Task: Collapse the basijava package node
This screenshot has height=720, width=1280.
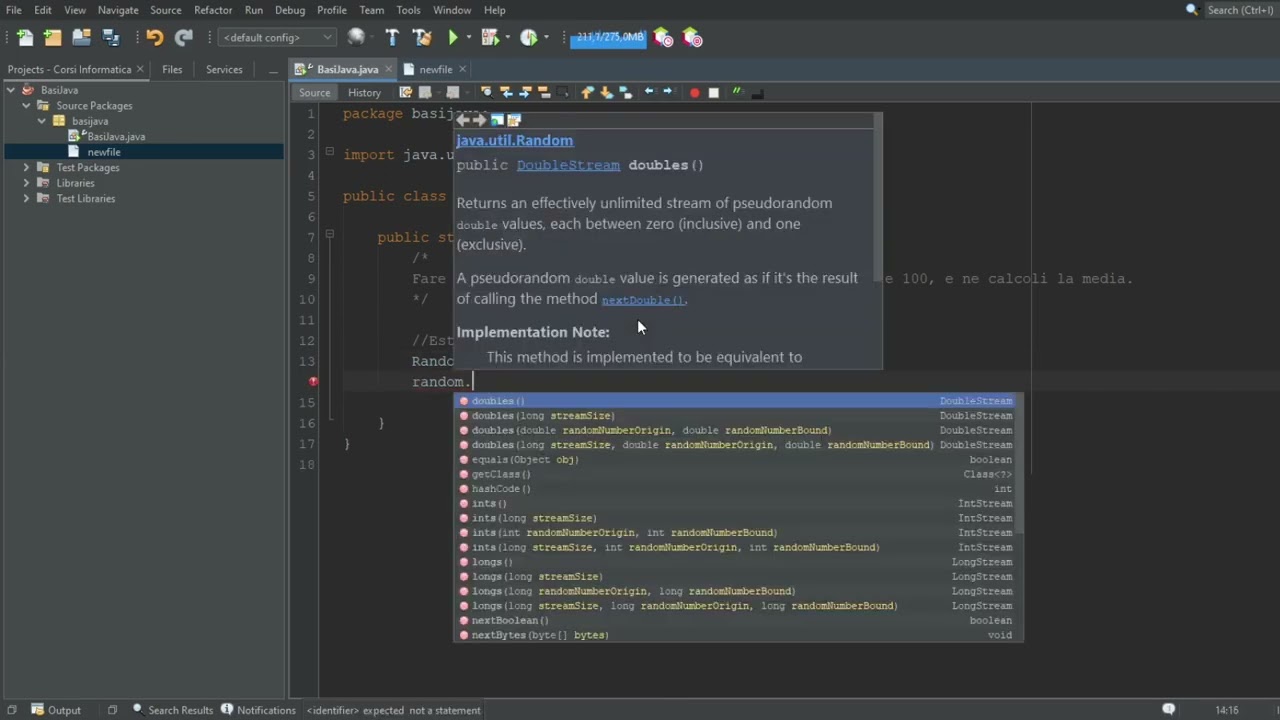Action: (x=42, y=121)
